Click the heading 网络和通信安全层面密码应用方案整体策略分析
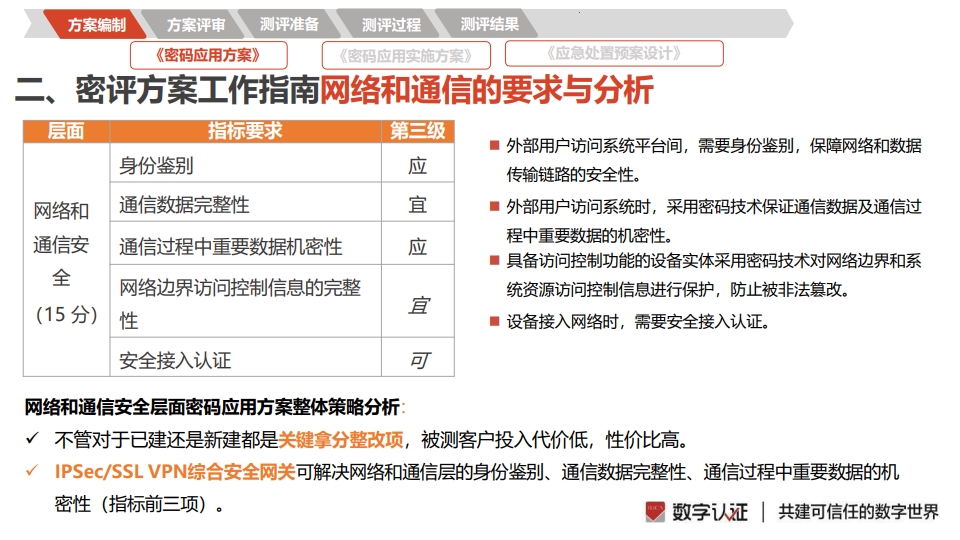 point(212,407)
